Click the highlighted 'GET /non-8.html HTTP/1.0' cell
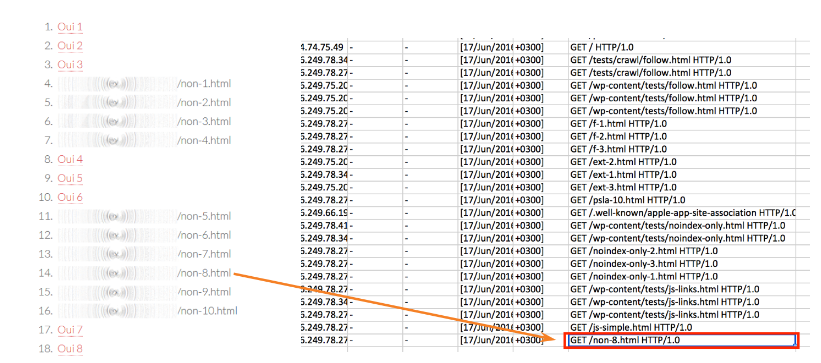This screenshot has width=821, height=363. click(681, 340)
